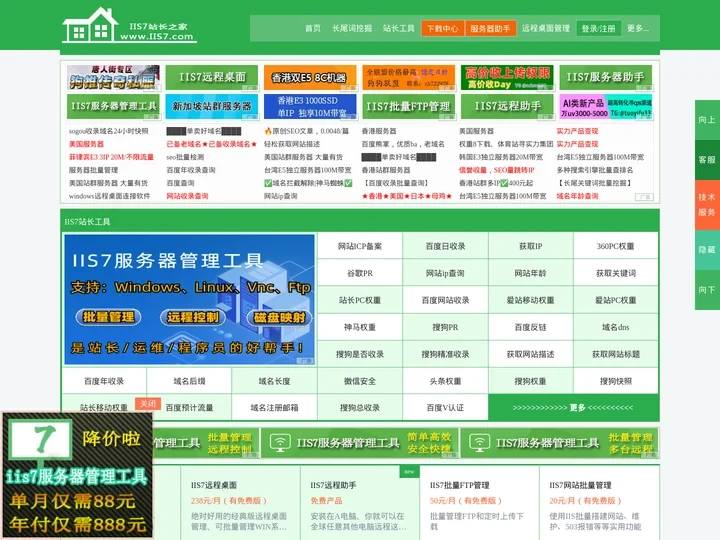Open the IIS7网站批量管理 product card title
The height and width of the screenshot is (540, 720).
(x=580, y=485)
